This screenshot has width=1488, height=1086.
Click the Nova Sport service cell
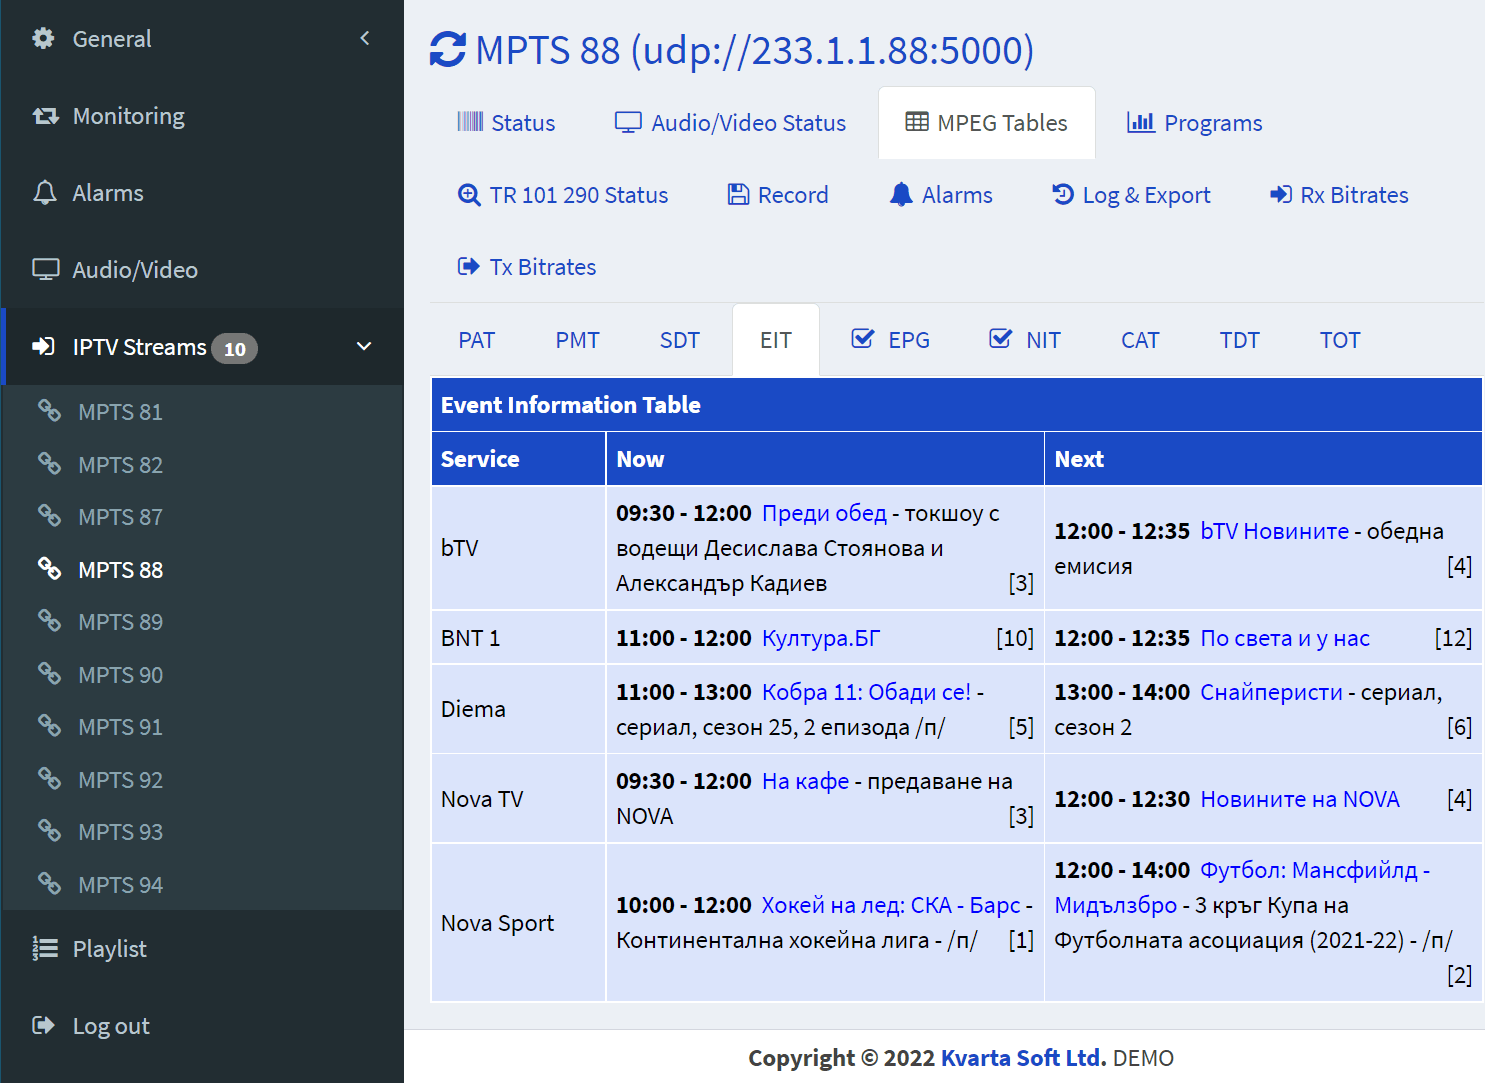[518, 923]
